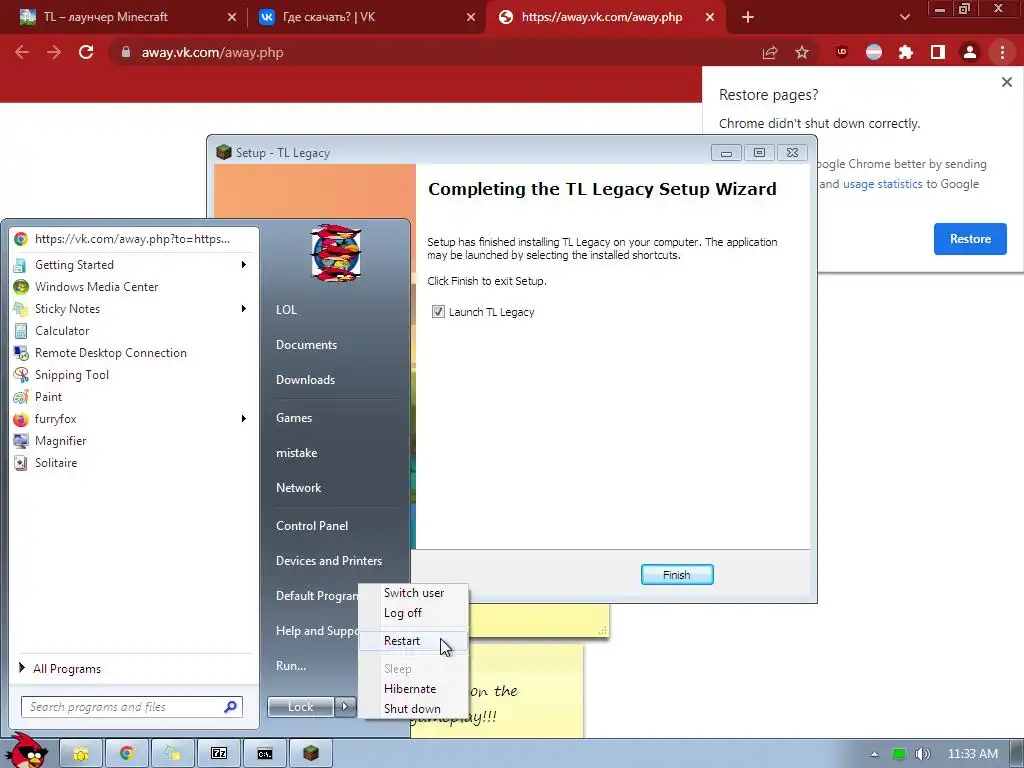Open Games from Start menu
This screenshot has height=768, width=1024.
pyautogui.click(x=294, y=418)
